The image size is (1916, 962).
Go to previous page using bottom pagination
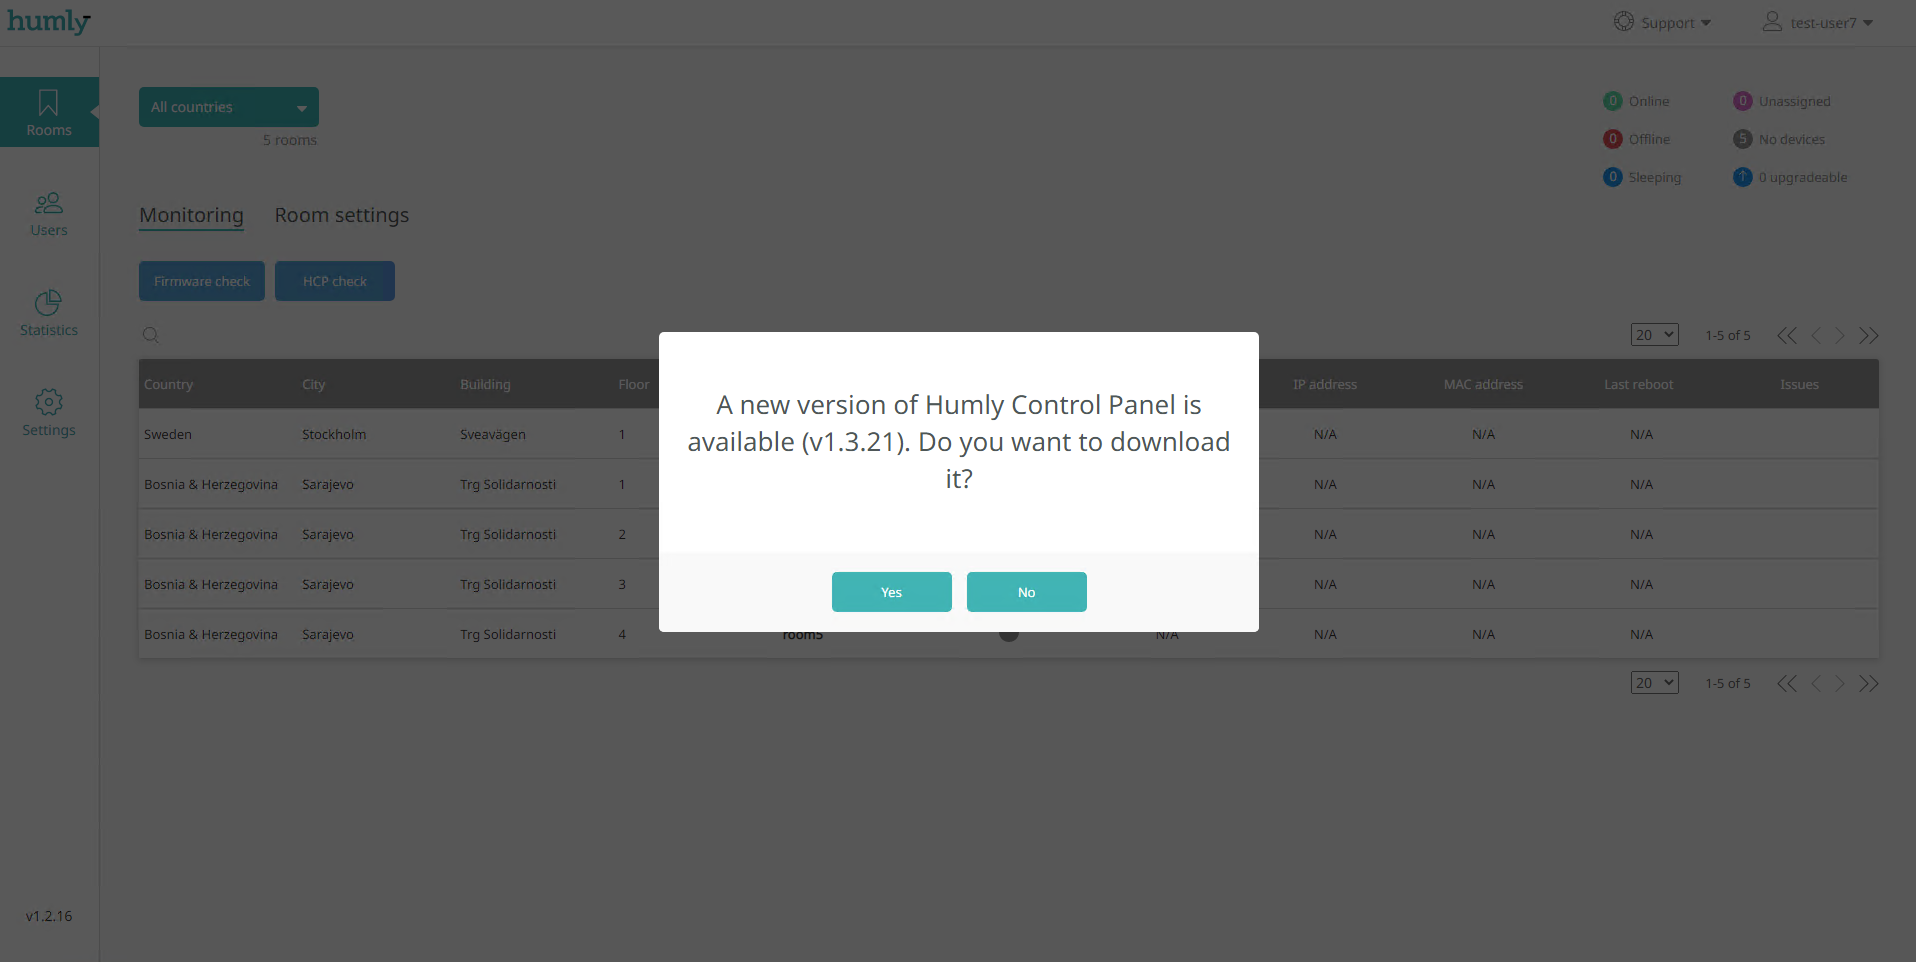[1816, 683]
